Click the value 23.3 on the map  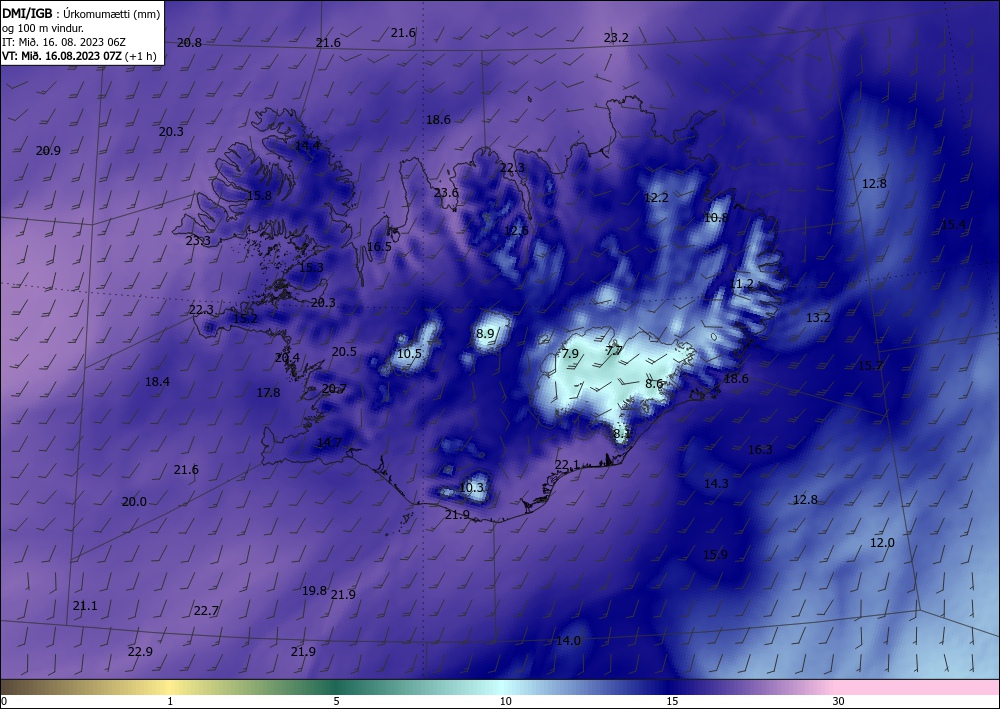tap(198, 240)
